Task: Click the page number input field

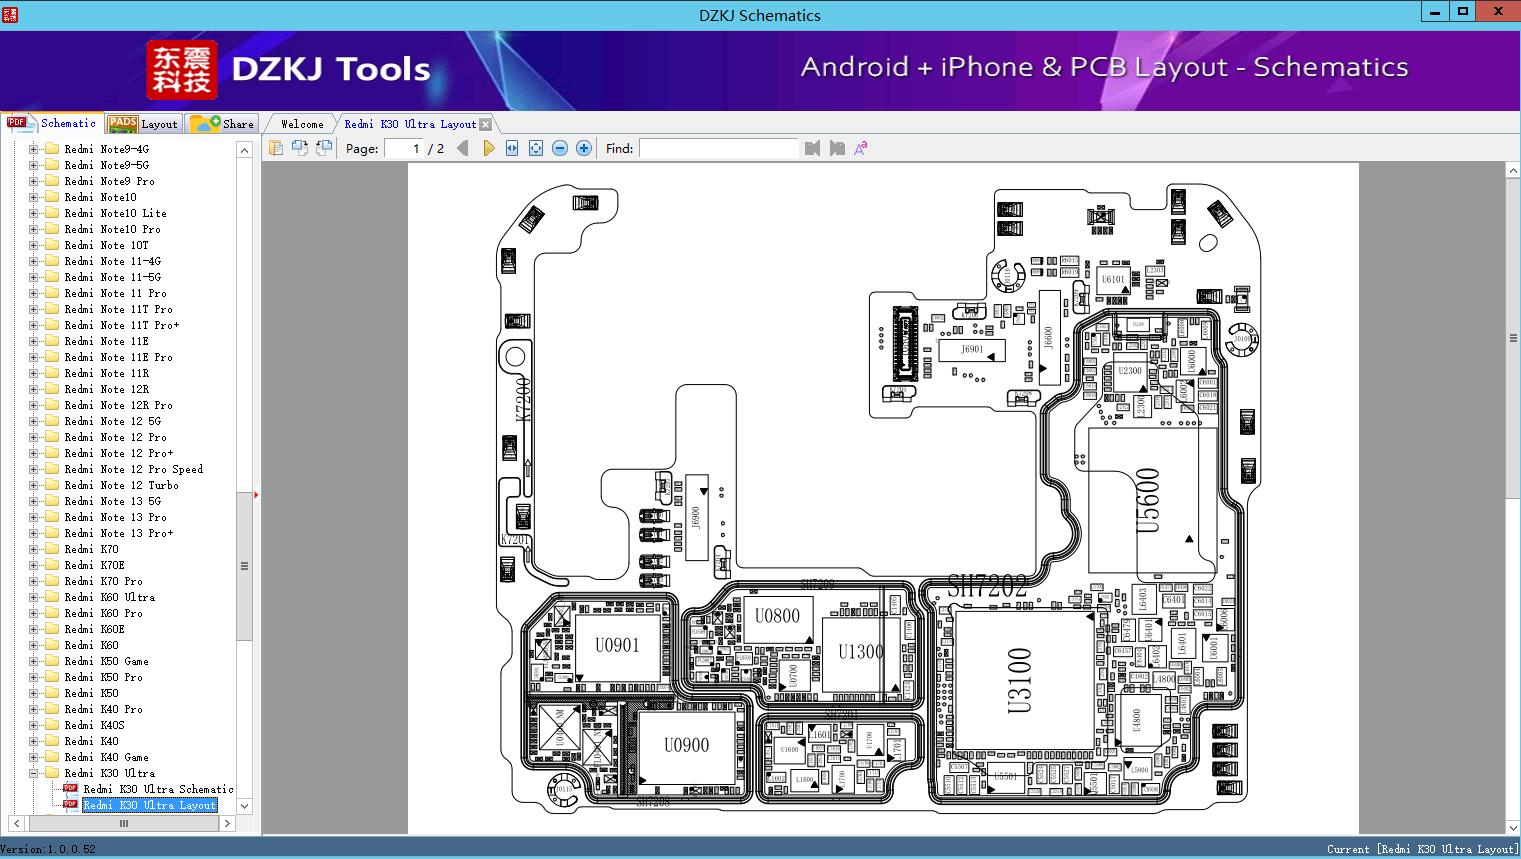Action: click(x=403, y=148)
